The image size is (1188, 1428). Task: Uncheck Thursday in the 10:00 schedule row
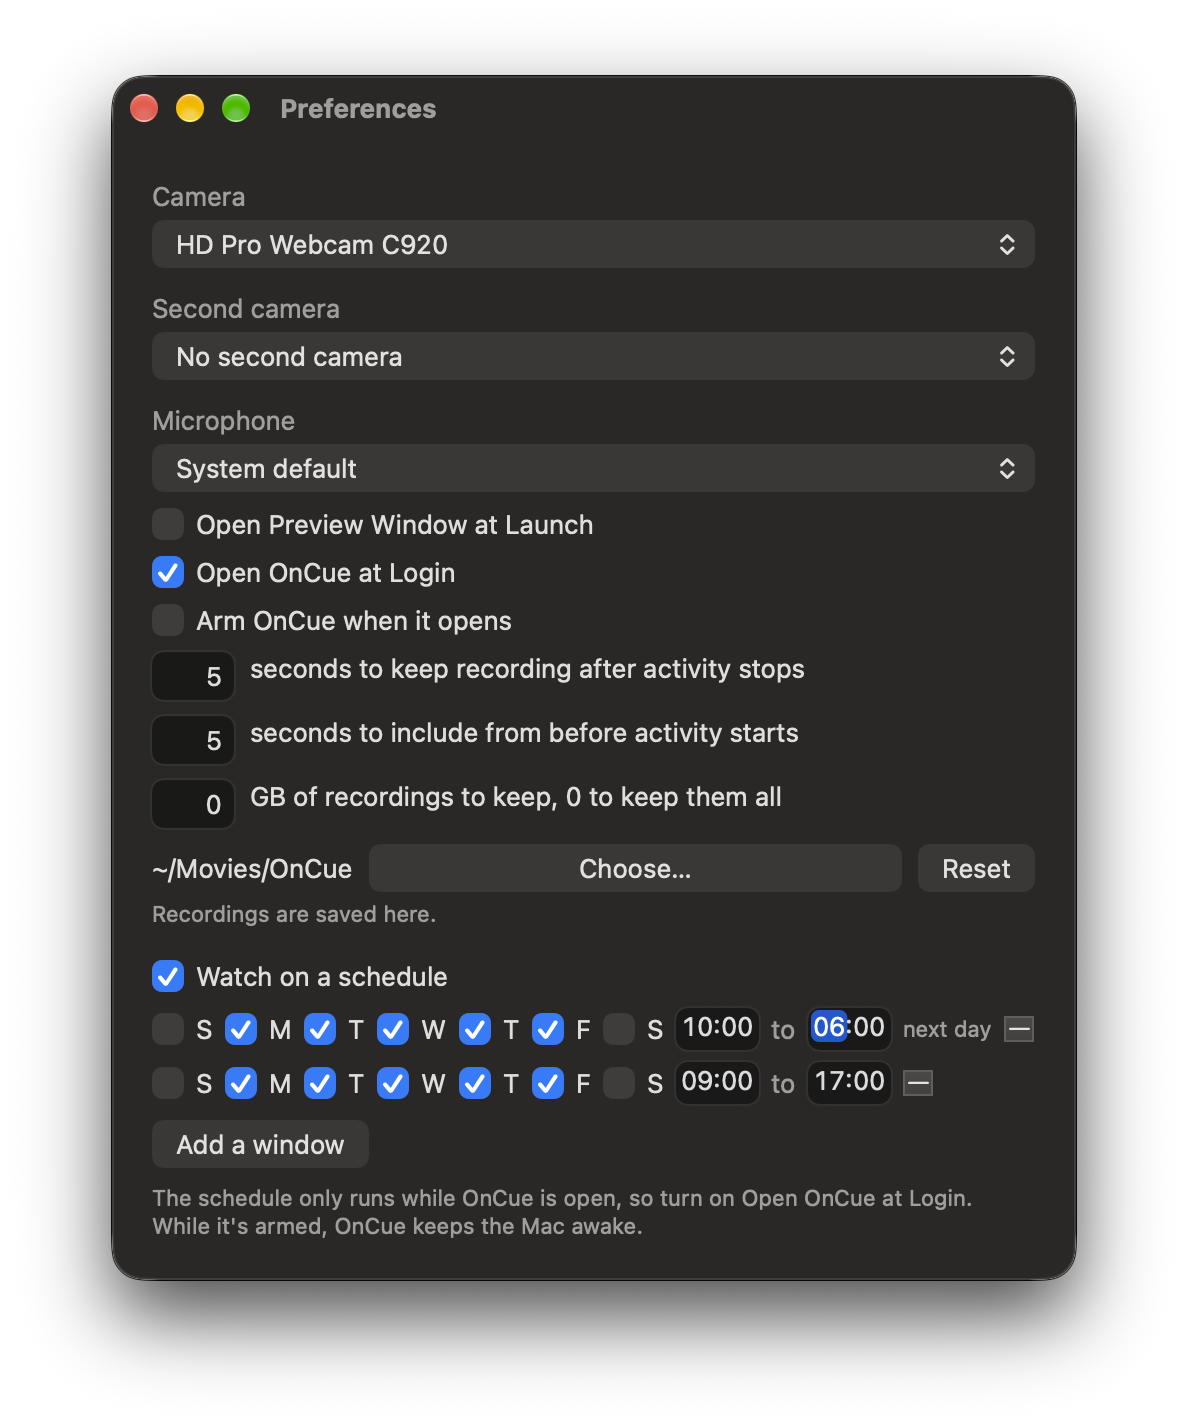click(x=475, y=1029)
